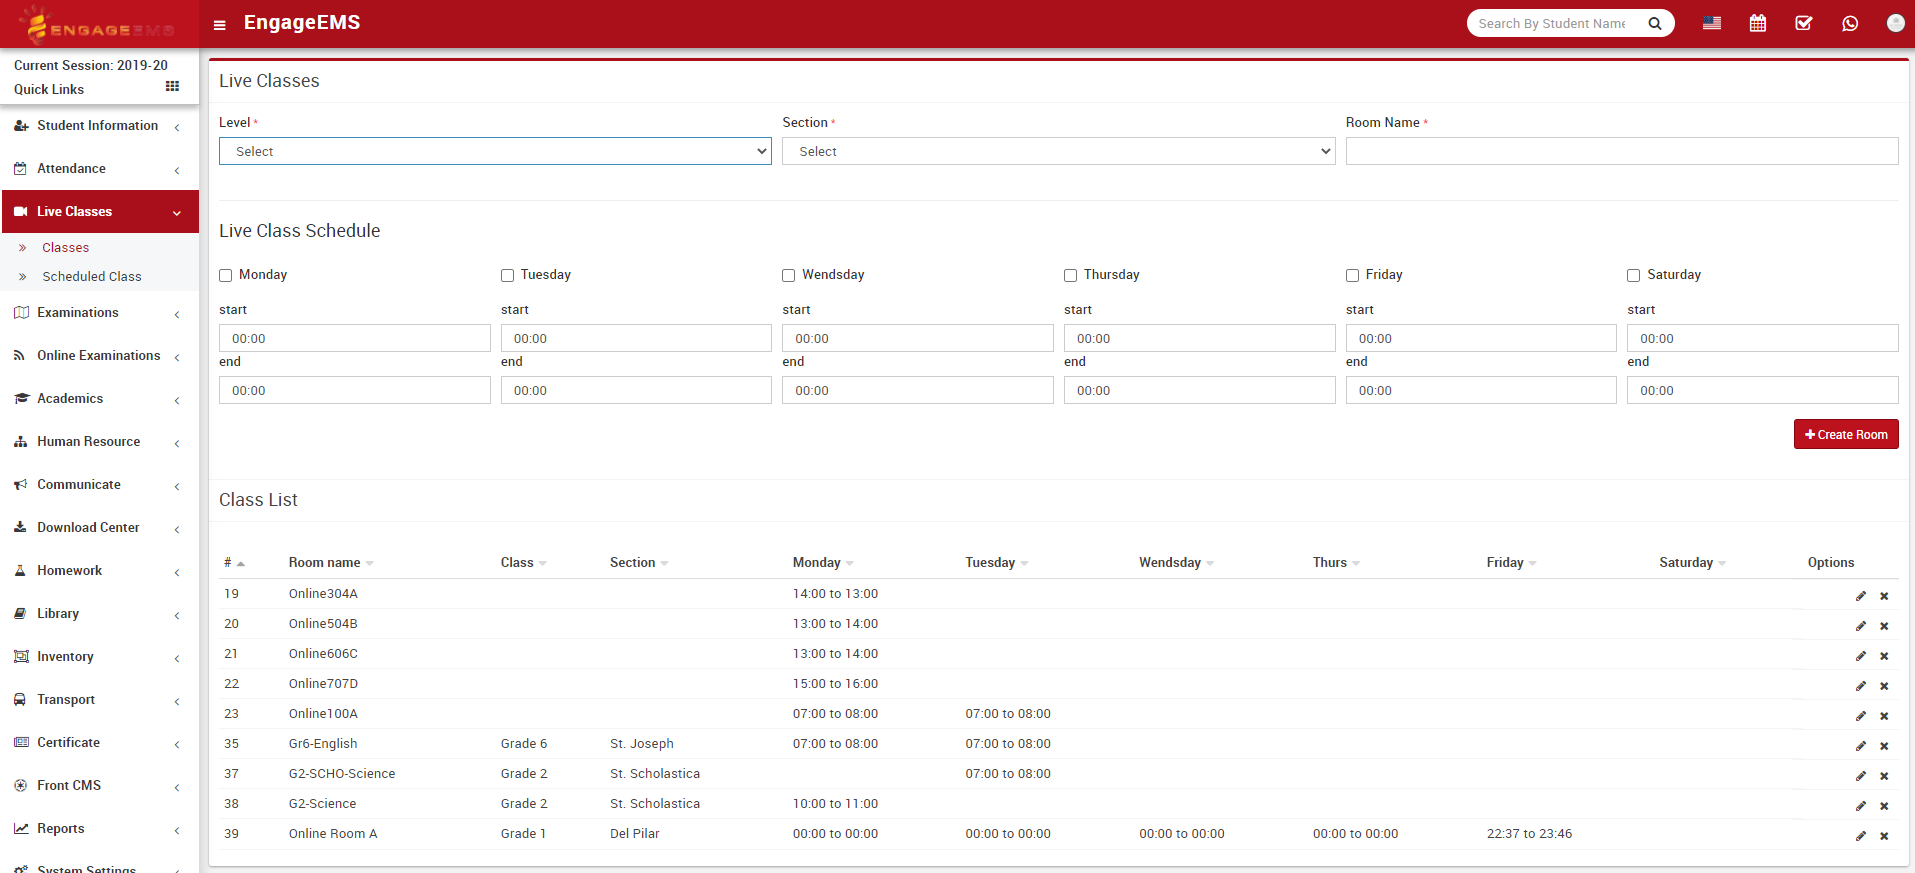Open the WhatsApp icon in header
Viewport: 1915px width, 873px height.
[x=1850, y=23]
